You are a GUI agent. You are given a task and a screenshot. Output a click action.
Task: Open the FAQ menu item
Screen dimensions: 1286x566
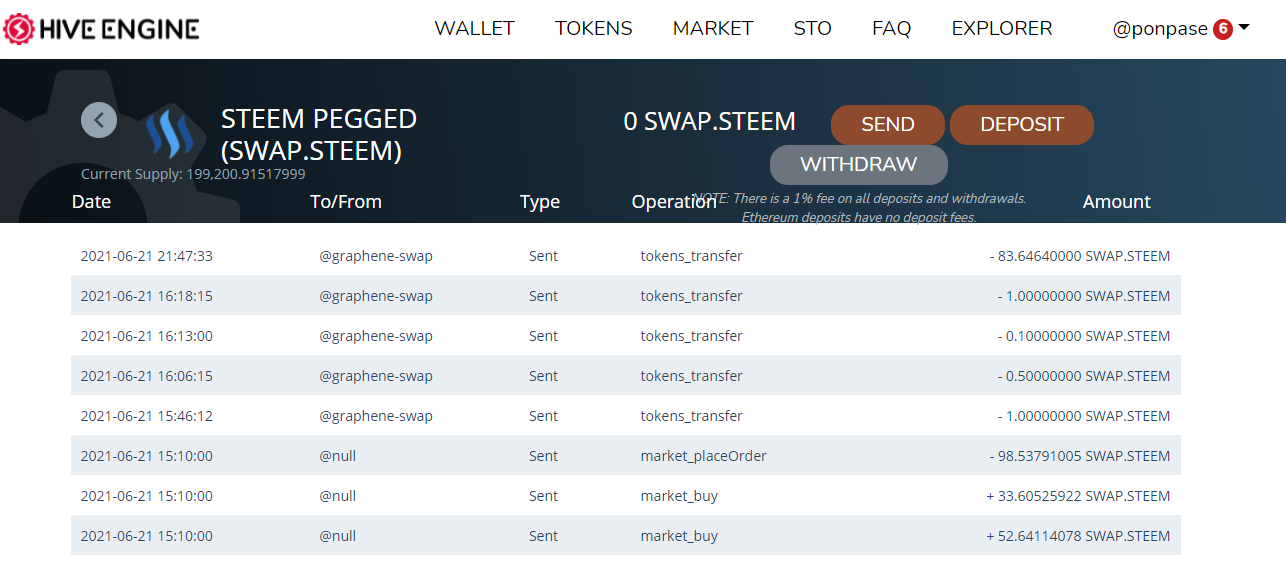pos(892,29)
